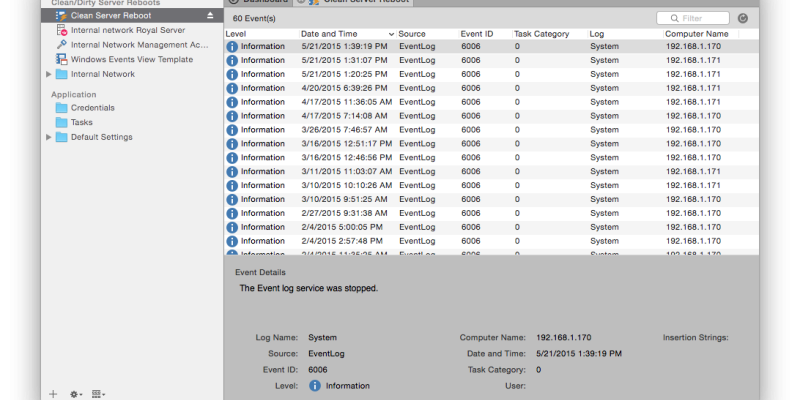
Task: Click the eject icon beside Clean Server Reboot
Action: (210, 16)
